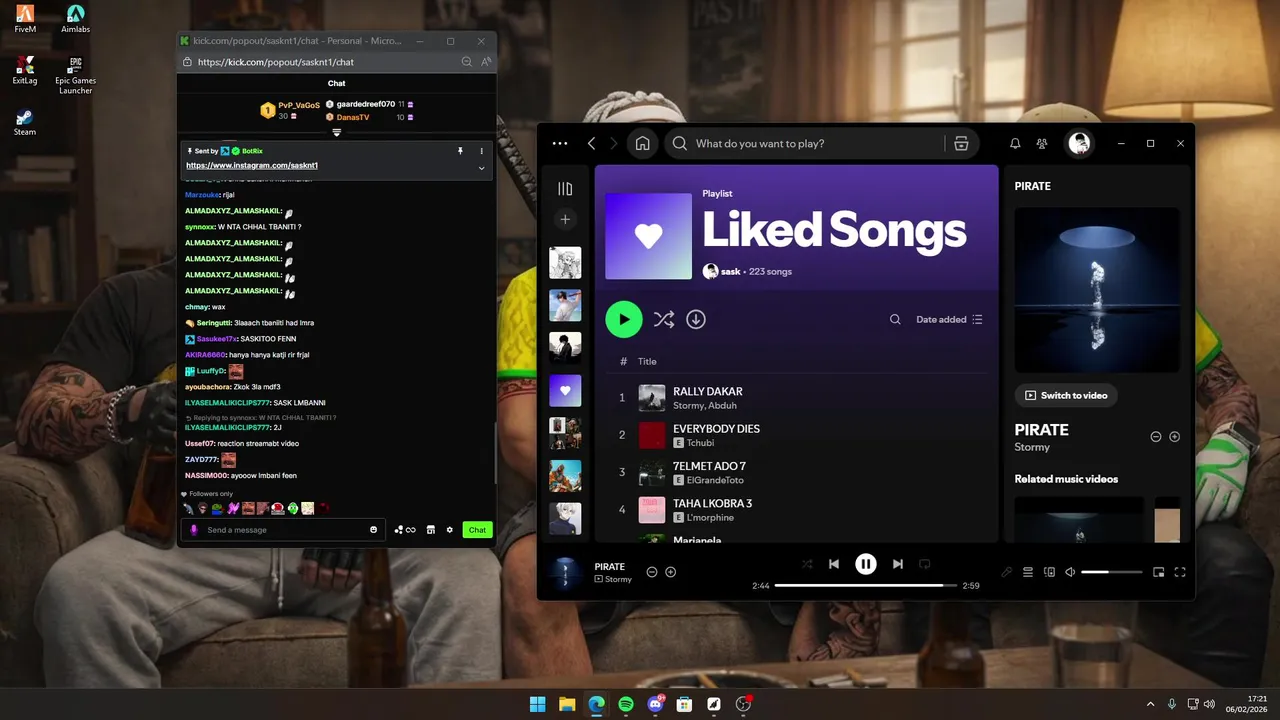The height and width of the screenshot is (720, 1280).
Task: Open the Browse icon in Spotify search bar
Action: click(x=961, y=143)
